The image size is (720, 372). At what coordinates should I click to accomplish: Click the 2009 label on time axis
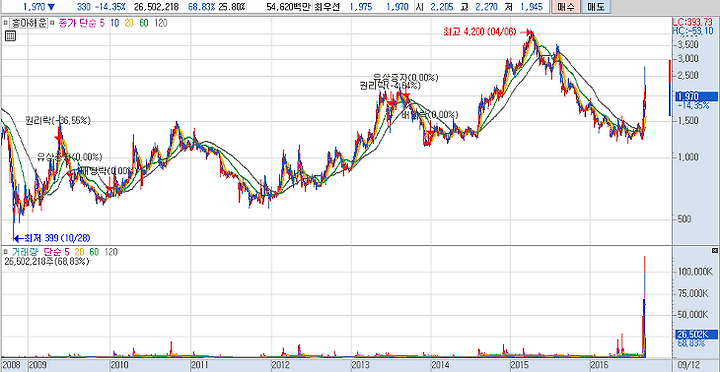tap(39, 365)
